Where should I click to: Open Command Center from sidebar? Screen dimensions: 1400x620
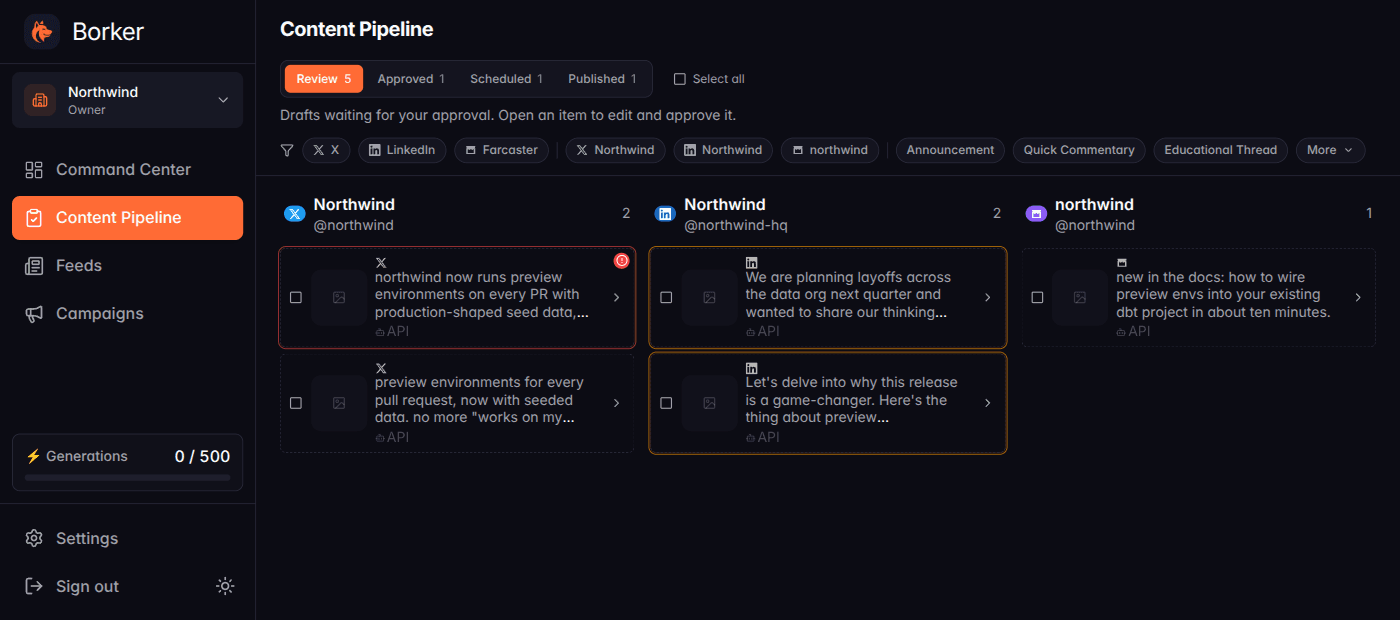(127, 170)
